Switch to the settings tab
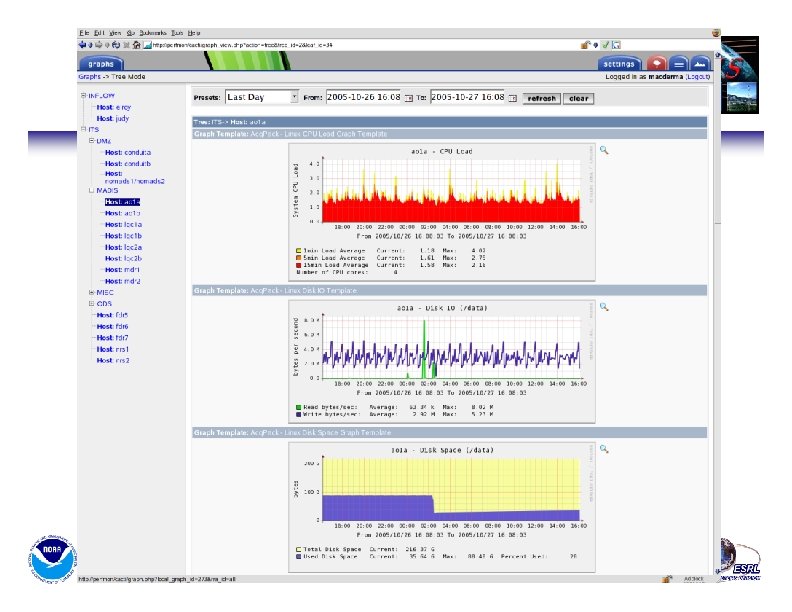Screen dimensions: 792x612 [x=619, y=64]
